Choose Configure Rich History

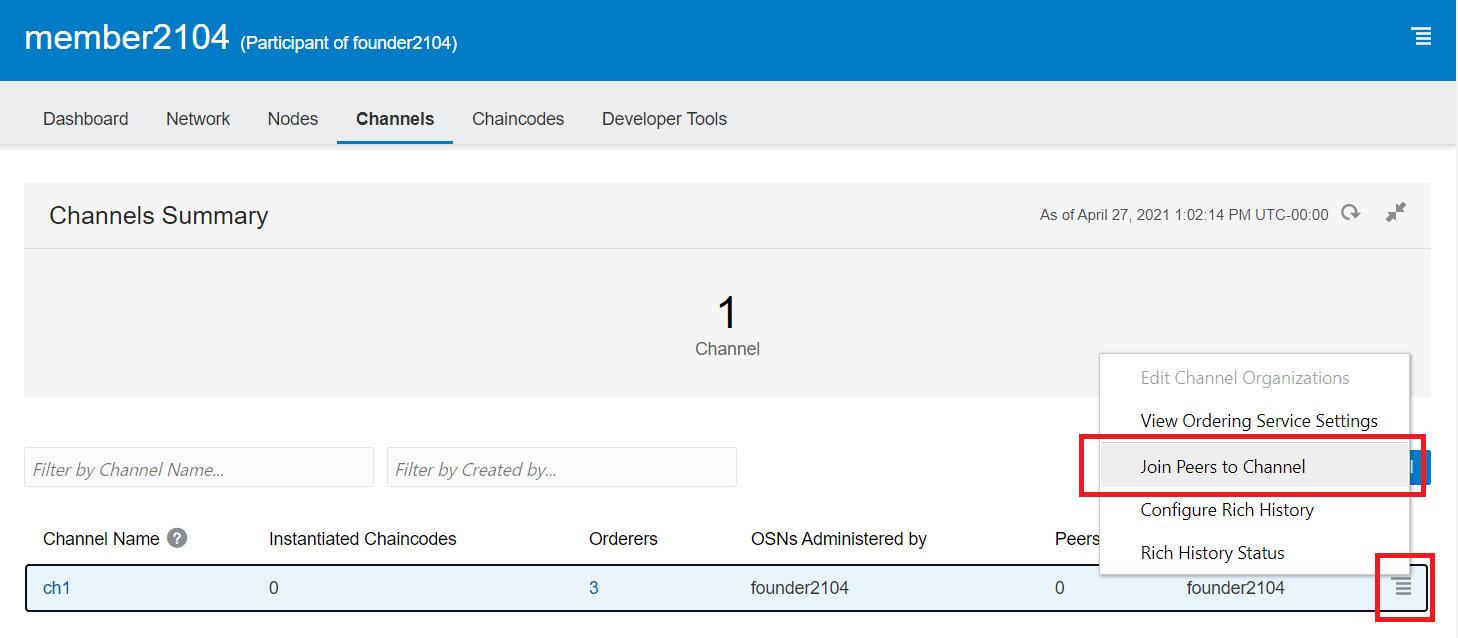click(1227, 510)
